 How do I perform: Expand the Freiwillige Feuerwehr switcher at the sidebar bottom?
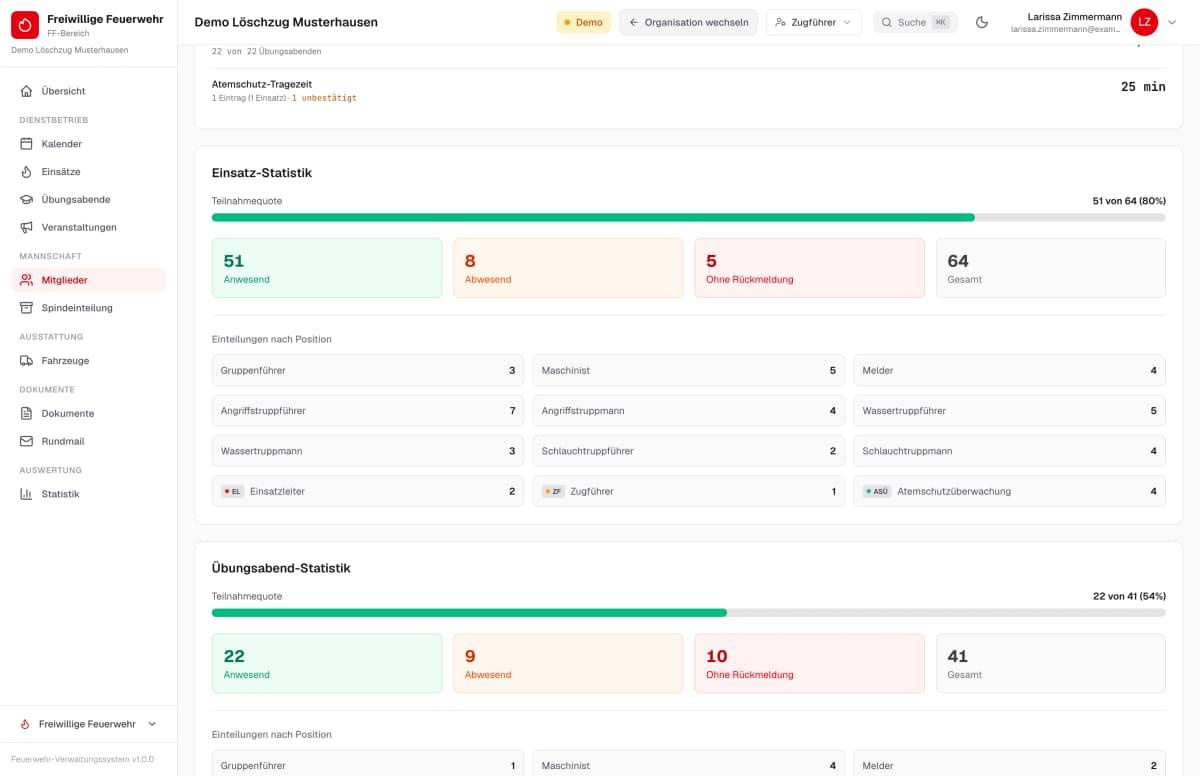88,724
